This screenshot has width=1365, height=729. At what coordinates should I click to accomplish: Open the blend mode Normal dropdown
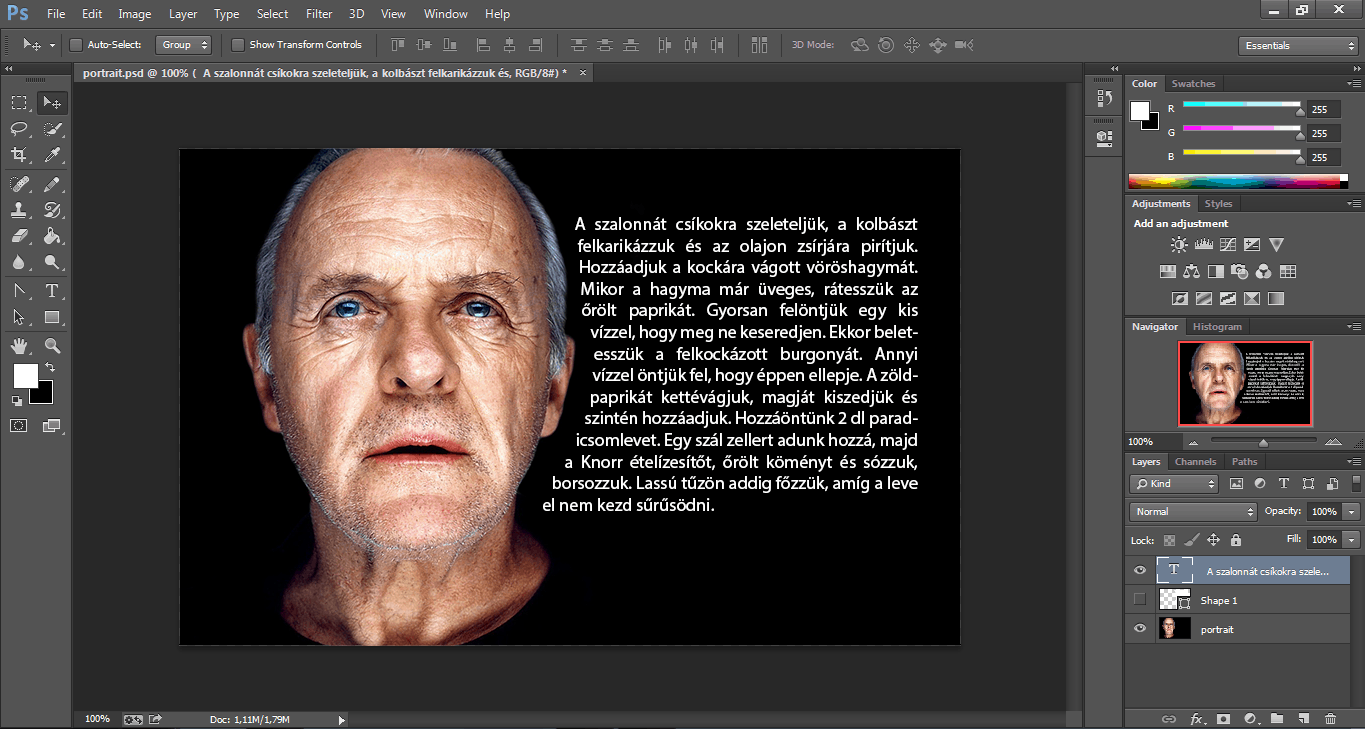(x=1193, y=511)
